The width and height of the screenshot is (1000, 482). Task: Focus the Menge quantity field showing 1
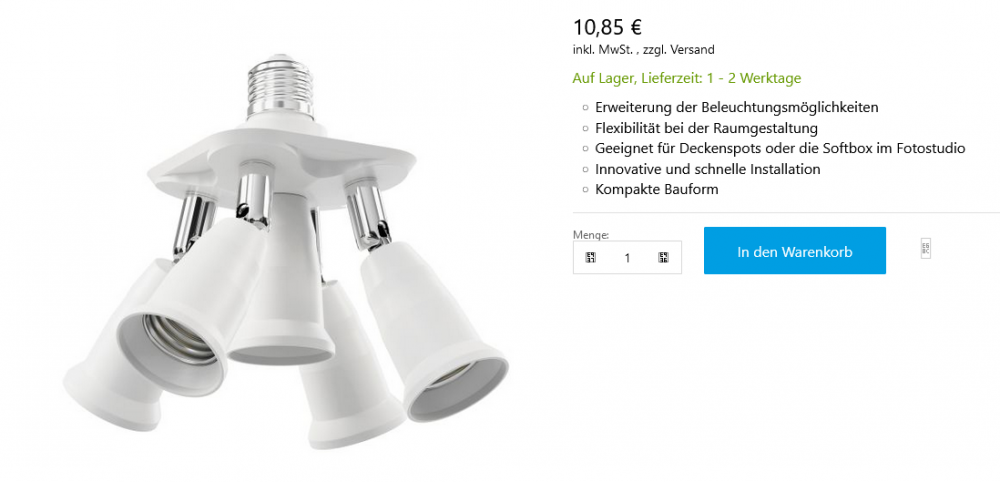click(627, 258)
